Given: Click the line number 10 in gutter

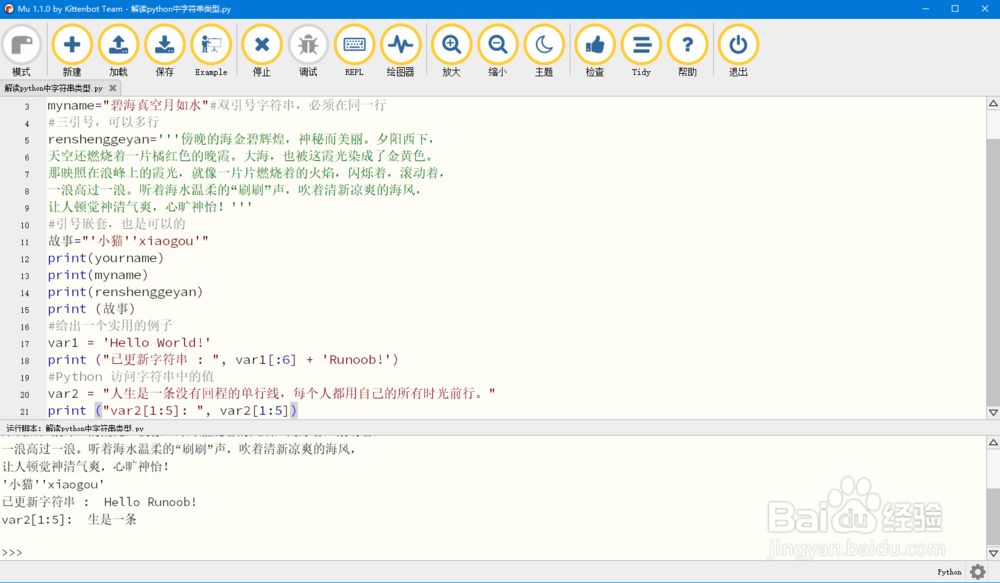Looking at the screenshot, I should (25, 225).
